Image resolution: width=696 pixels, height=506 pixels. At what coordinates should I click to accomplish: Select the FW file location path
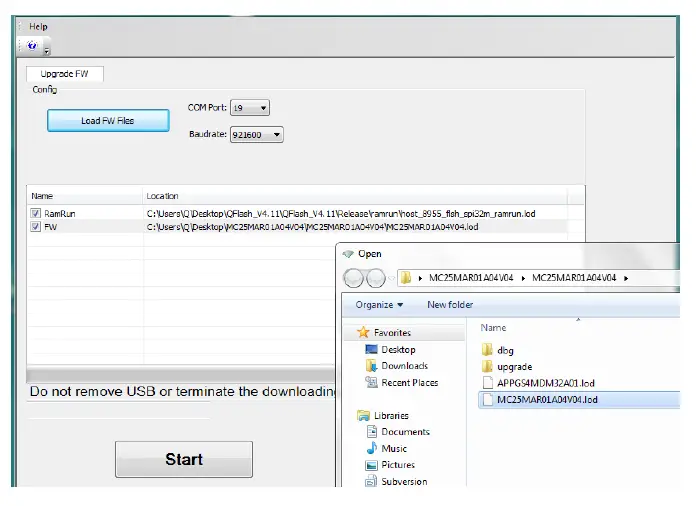point(312,227)
